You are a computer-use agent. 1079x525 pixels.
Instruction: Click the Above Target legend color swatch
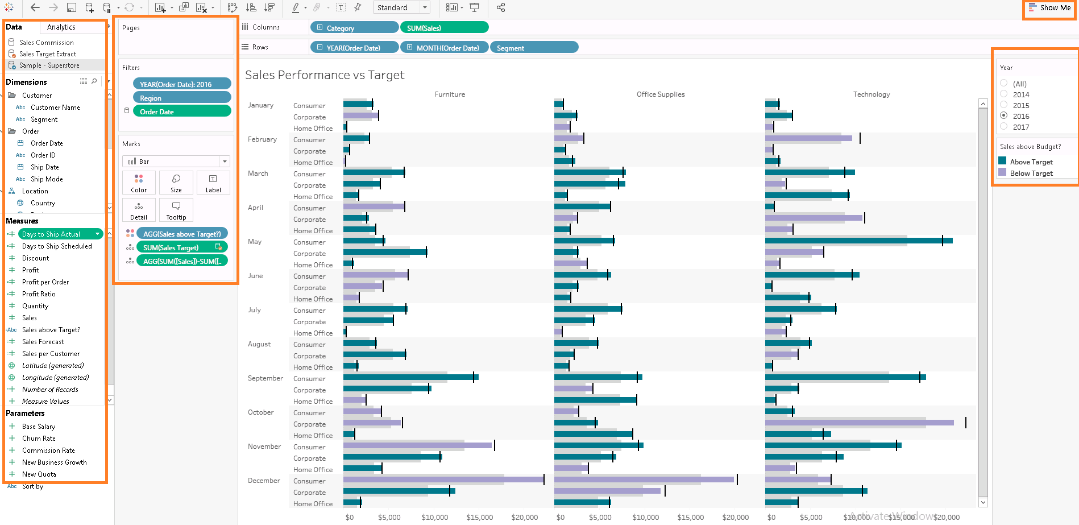pos(1003,161)
